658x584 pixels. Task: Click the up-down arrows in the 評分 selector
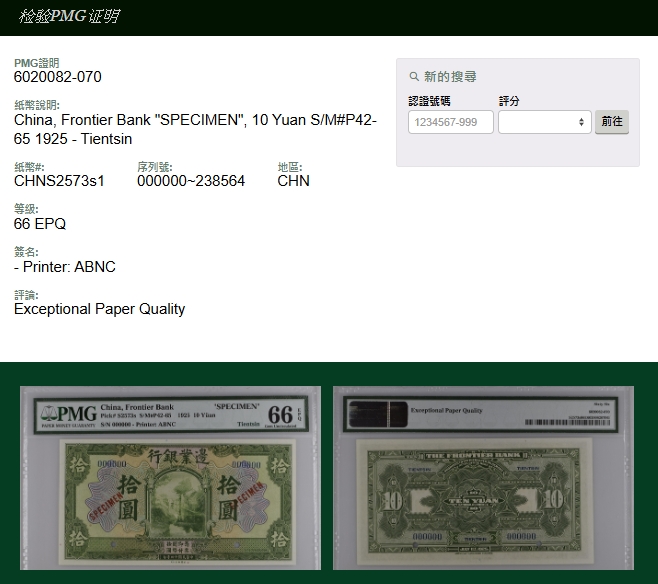(x=582, y=122)
